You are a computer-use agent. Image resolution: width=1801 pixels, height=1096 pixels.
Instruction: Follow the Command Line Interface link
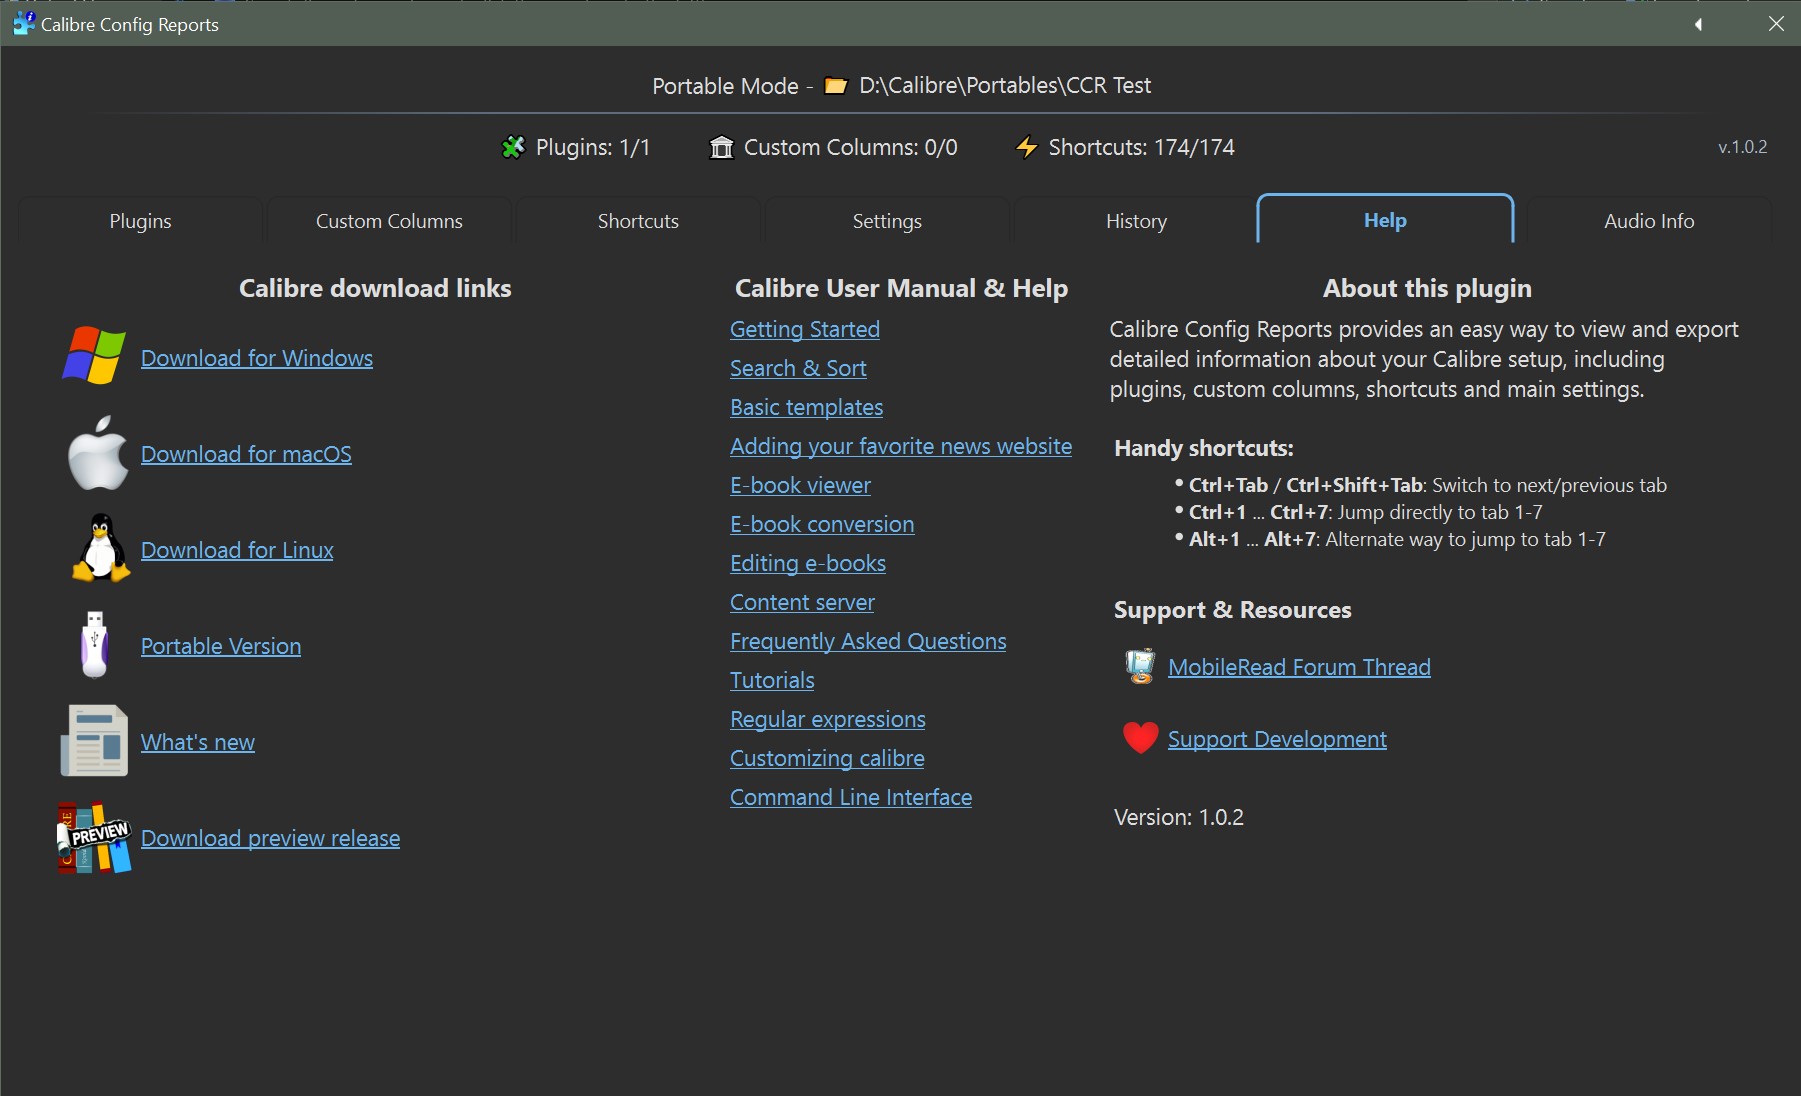click(851, 797)
